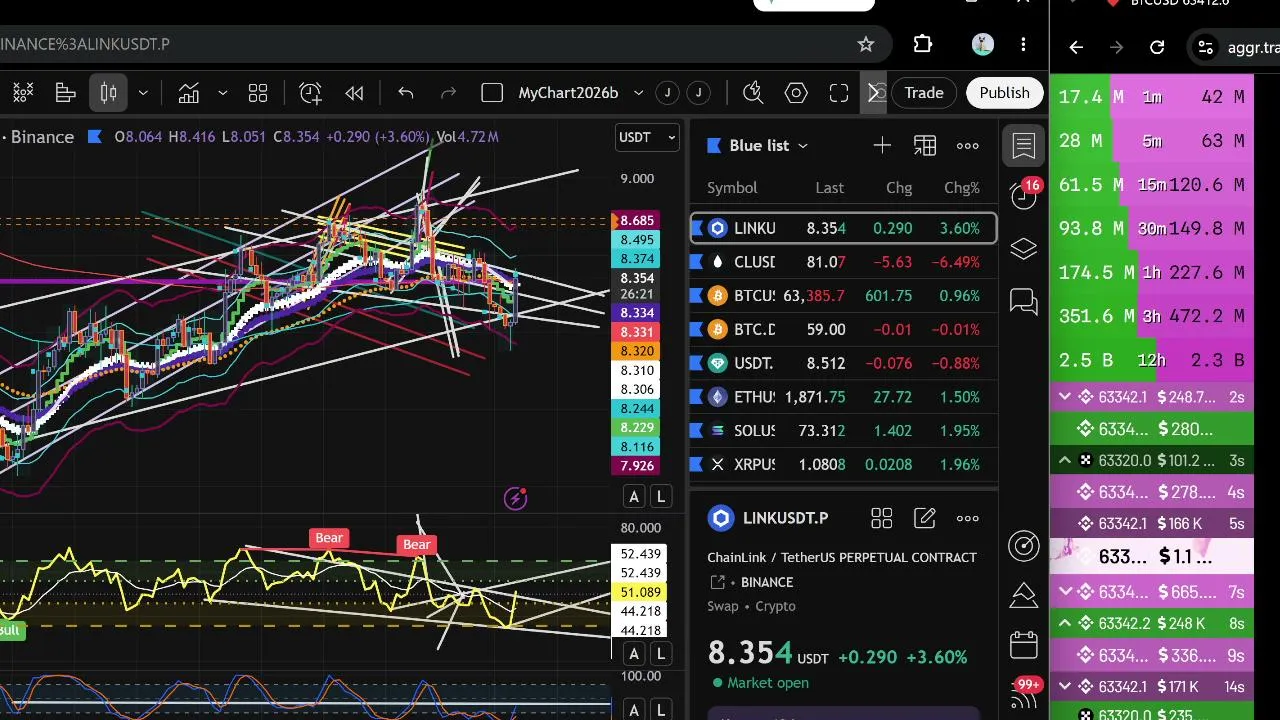Open the notifications icon with 99+ badge

pyautogui.click(x=1024, y=693)
